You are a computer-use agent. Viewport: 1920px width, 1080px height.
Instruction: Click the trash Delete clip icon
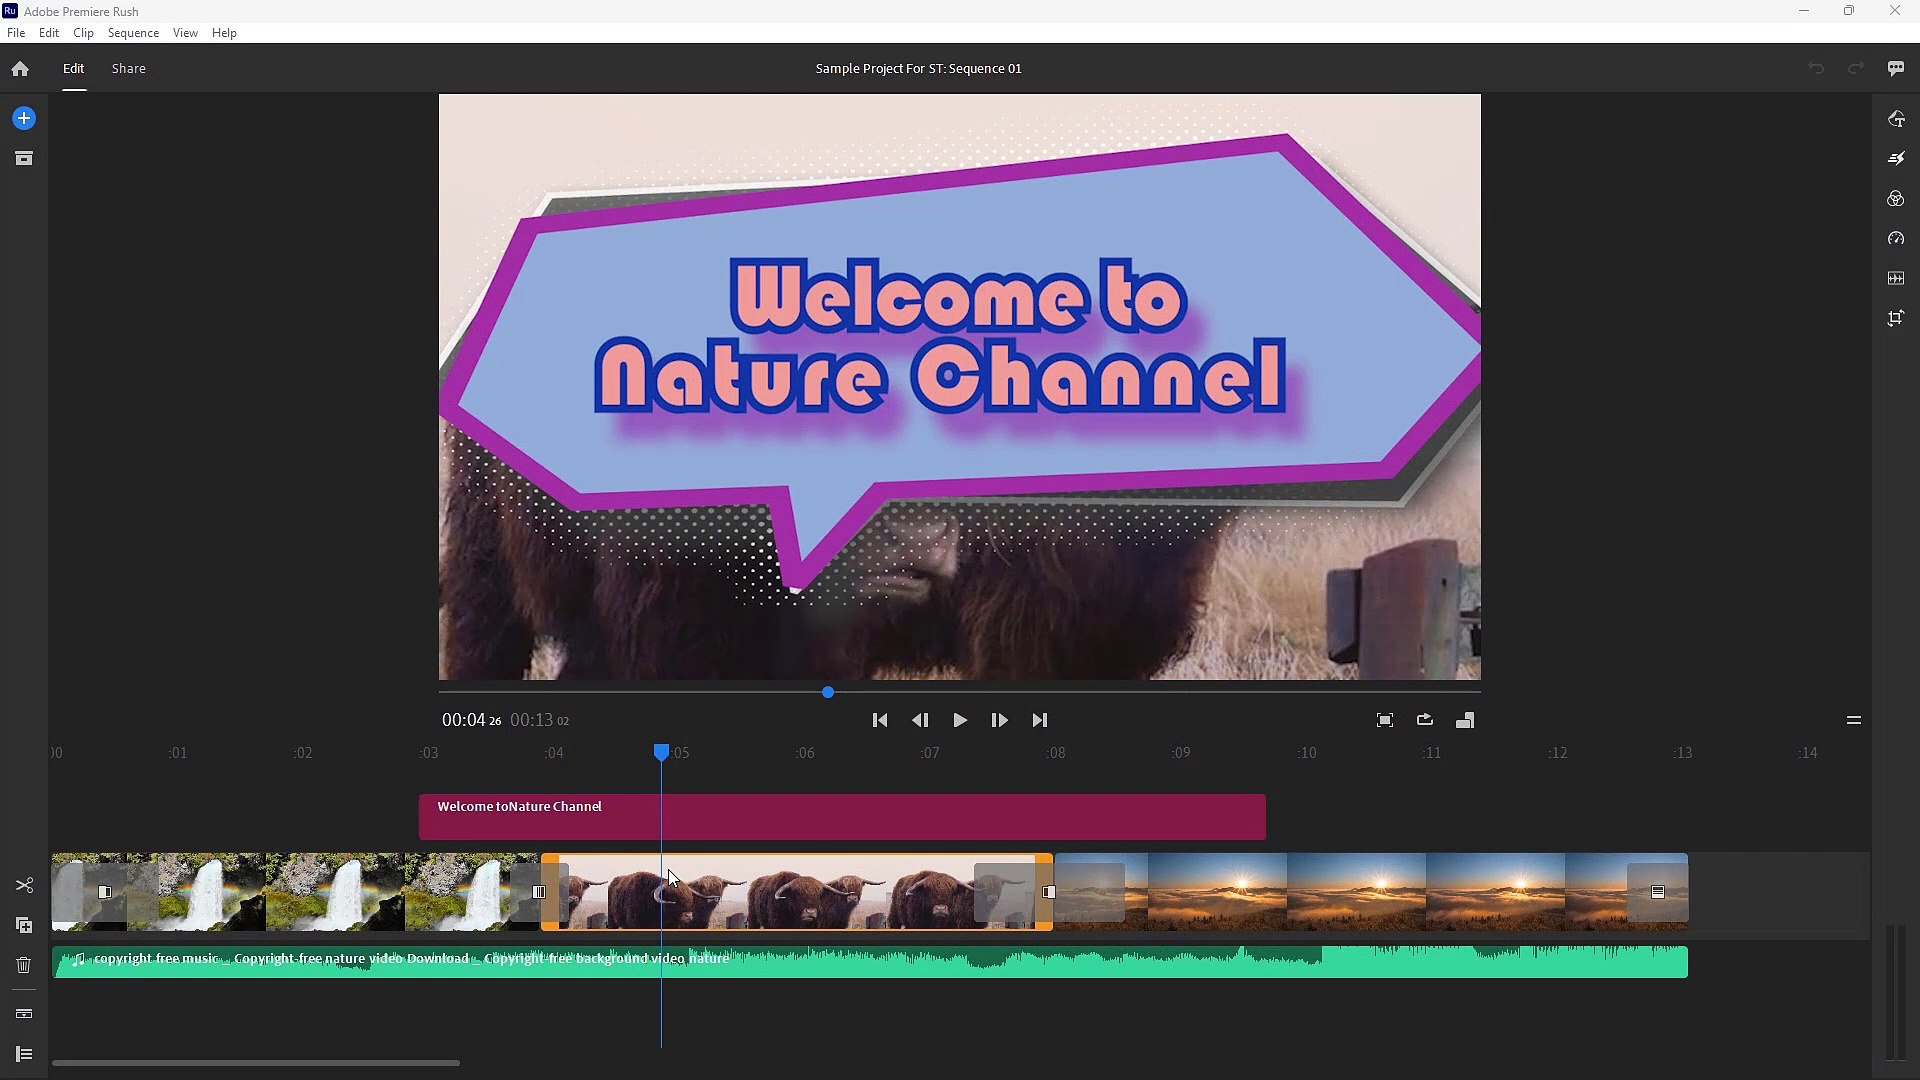[24, 965]
